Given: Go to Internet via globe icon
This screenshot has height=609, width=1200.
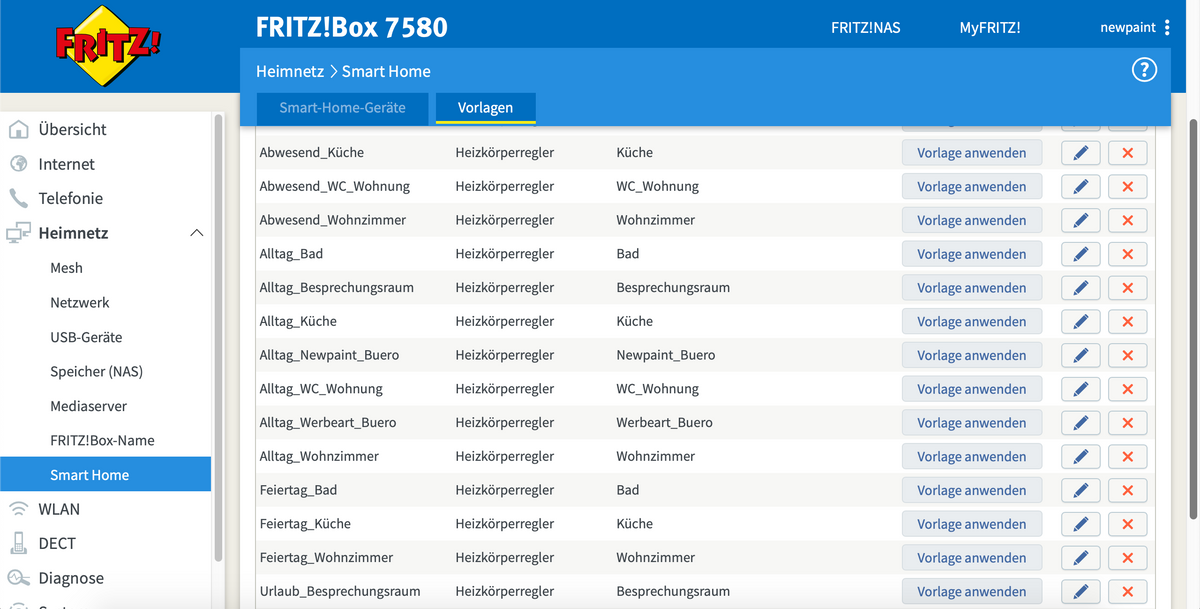Looking at the screenshot, I should pos(18,164).
